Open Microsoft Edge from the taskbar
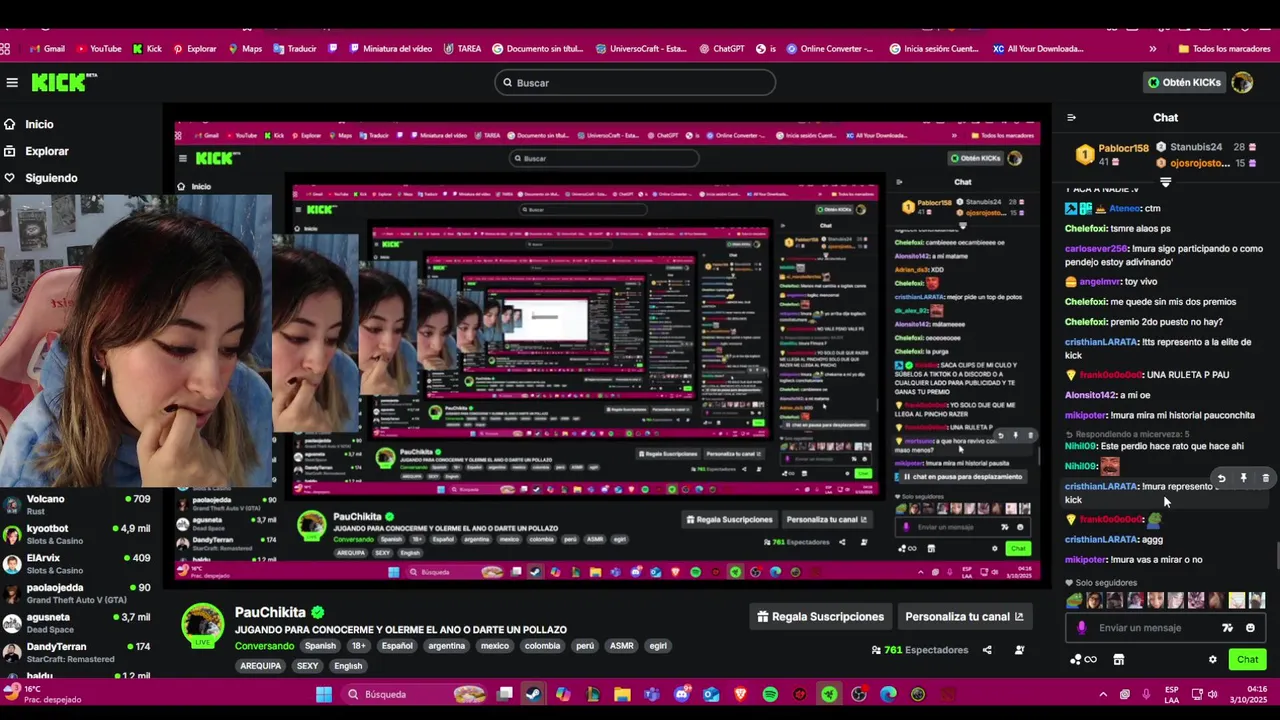The height and width of the screenshot is (720, 1280). coord(888,694)
